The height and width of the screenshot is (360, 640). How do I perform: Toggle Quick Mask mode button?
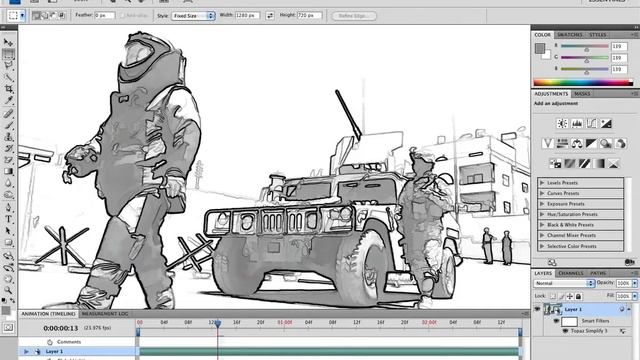click(8, 327)
